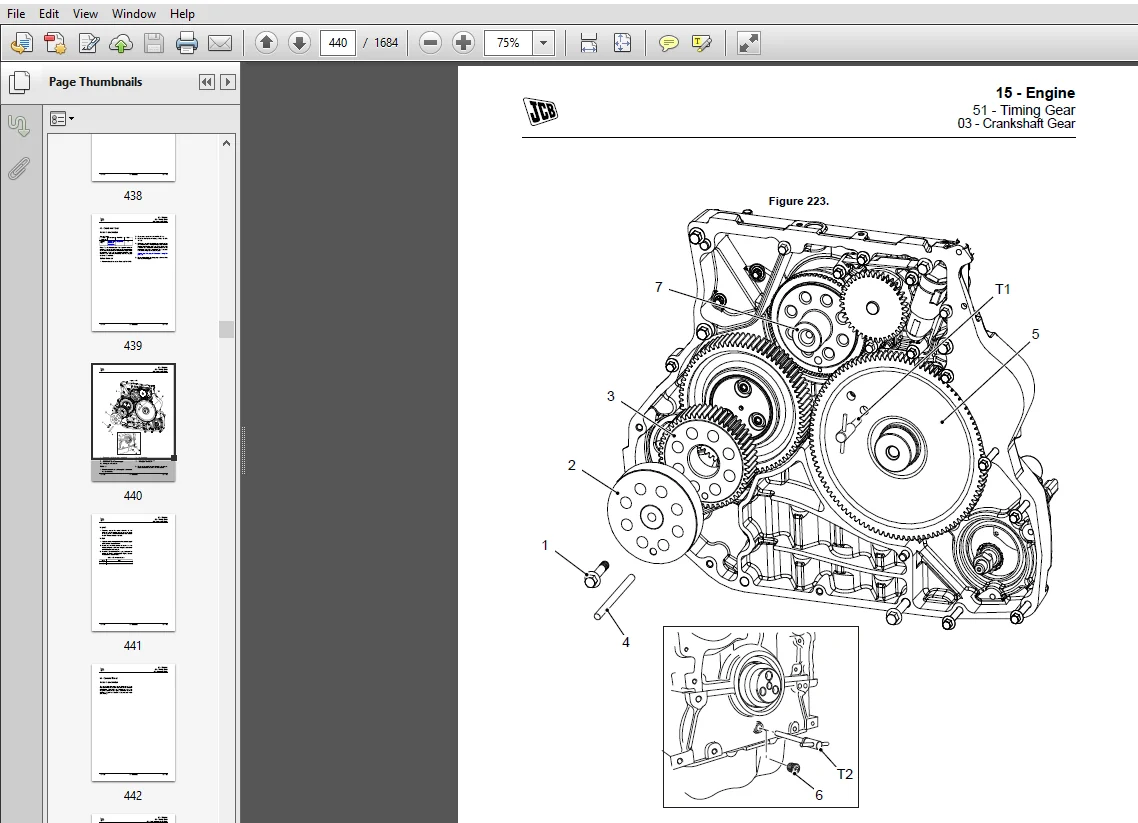Open the zoom level dropdown arrow
1138x823 pixels.
(x=544, y=43)
